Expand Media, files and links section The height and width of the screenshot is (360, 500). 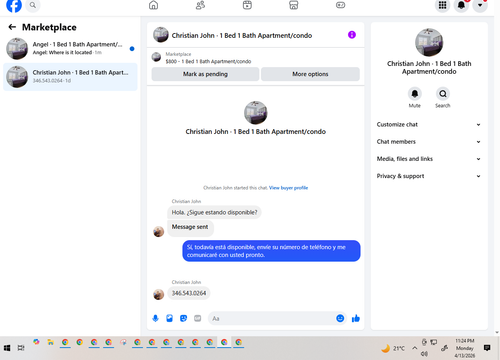click(429, 159)
